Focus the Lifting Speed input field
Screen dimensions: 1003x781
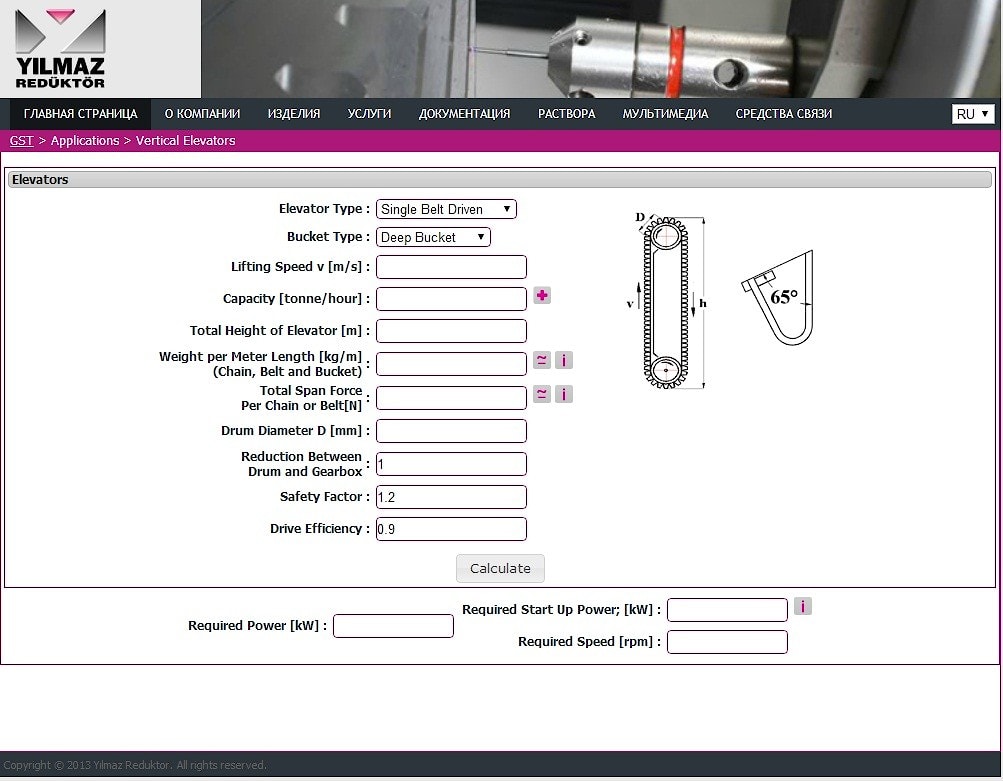(x=451, y=267)
